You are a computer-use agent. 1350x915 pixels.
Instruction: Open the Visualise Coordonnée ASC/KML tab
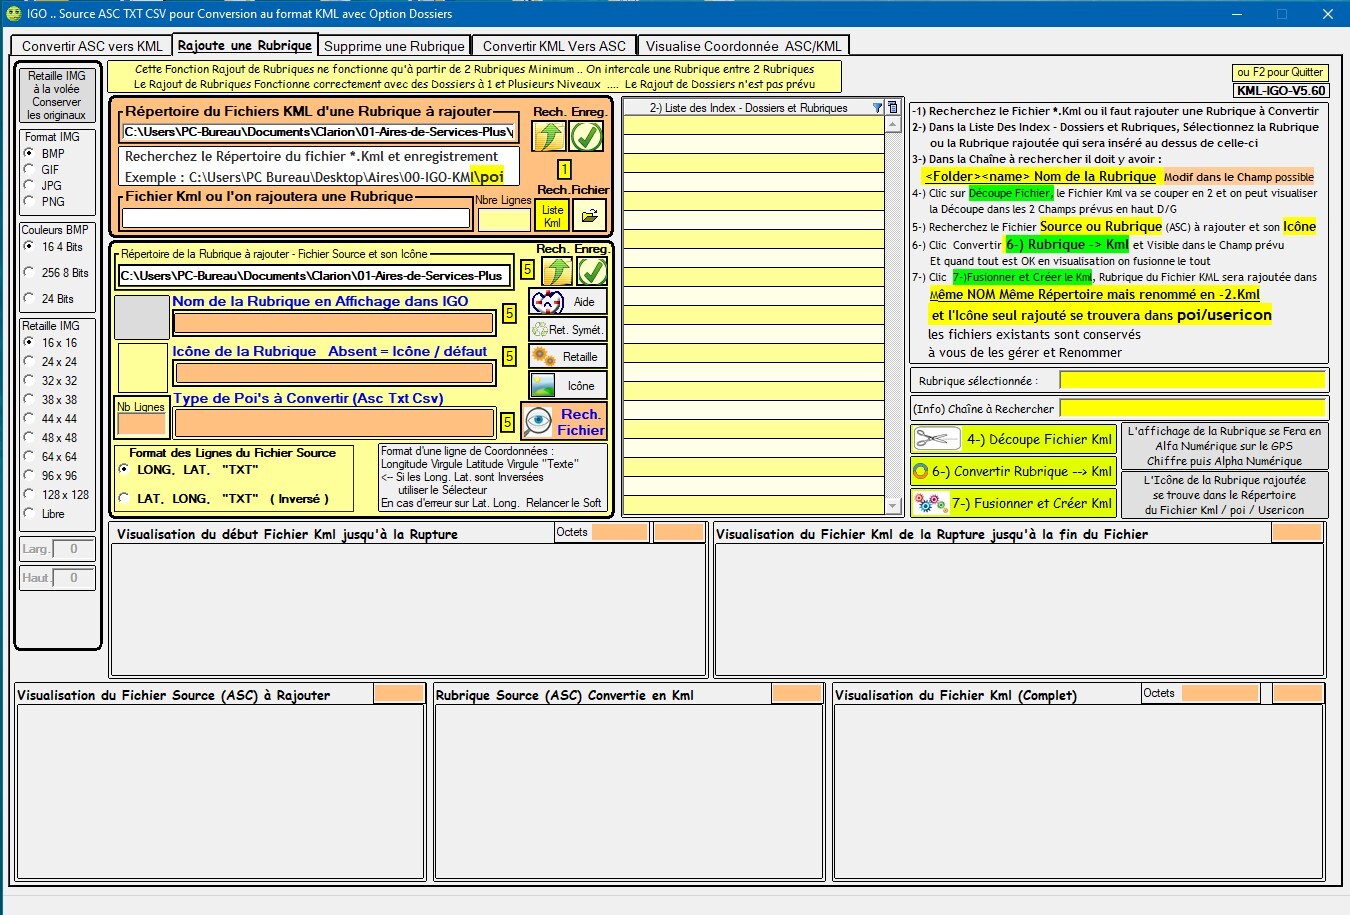pyautogui.click(x=743, y=46)
